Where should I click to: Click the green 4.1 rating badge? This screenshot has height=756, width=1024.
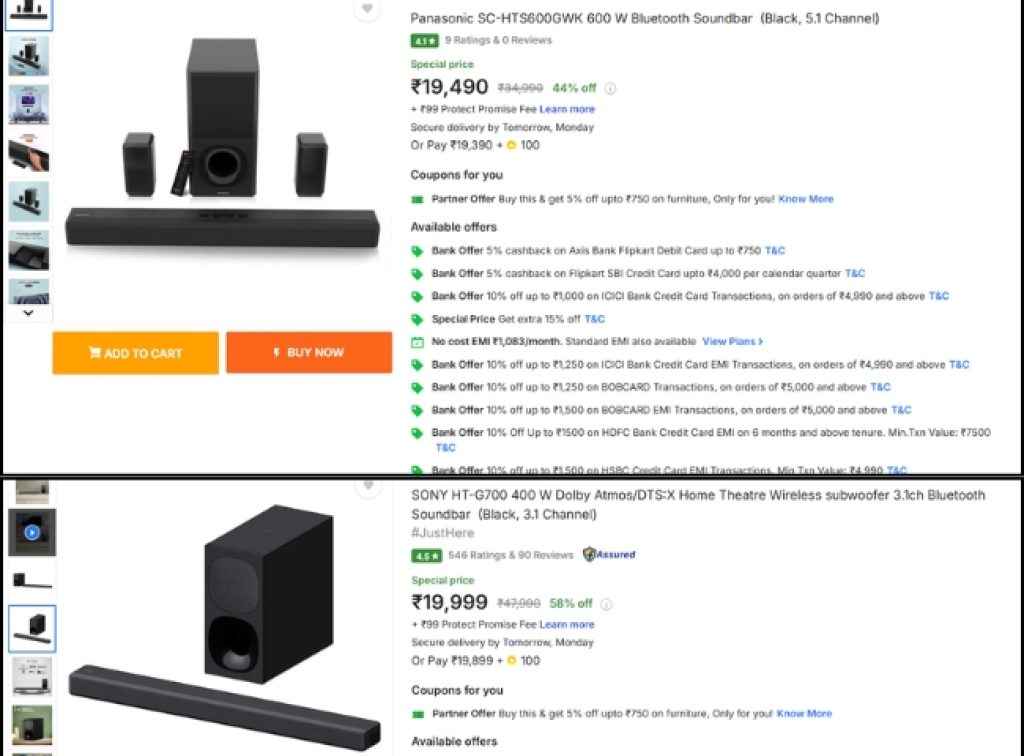426,40
